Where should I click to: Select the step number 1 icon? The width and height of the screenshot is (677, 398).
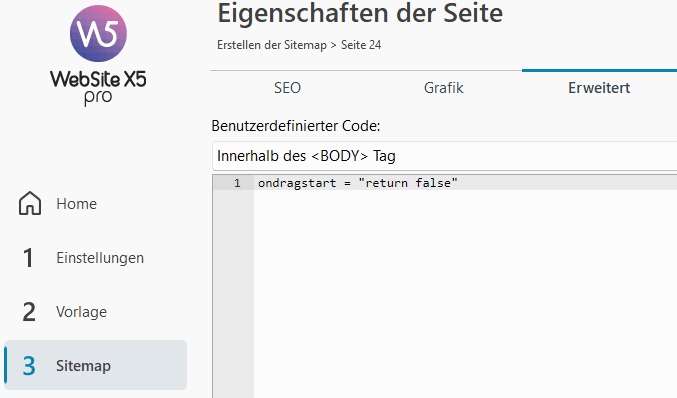28,258
